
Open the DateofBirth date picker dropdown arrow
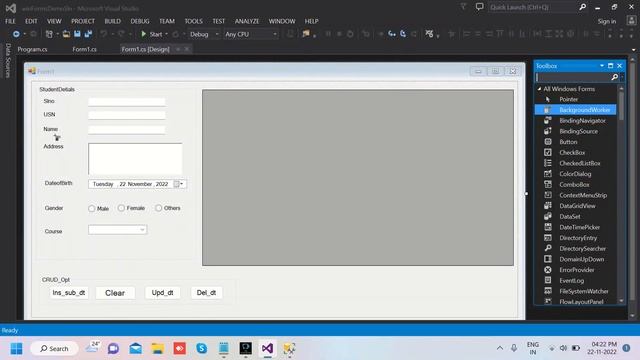(x=182, y=184)
